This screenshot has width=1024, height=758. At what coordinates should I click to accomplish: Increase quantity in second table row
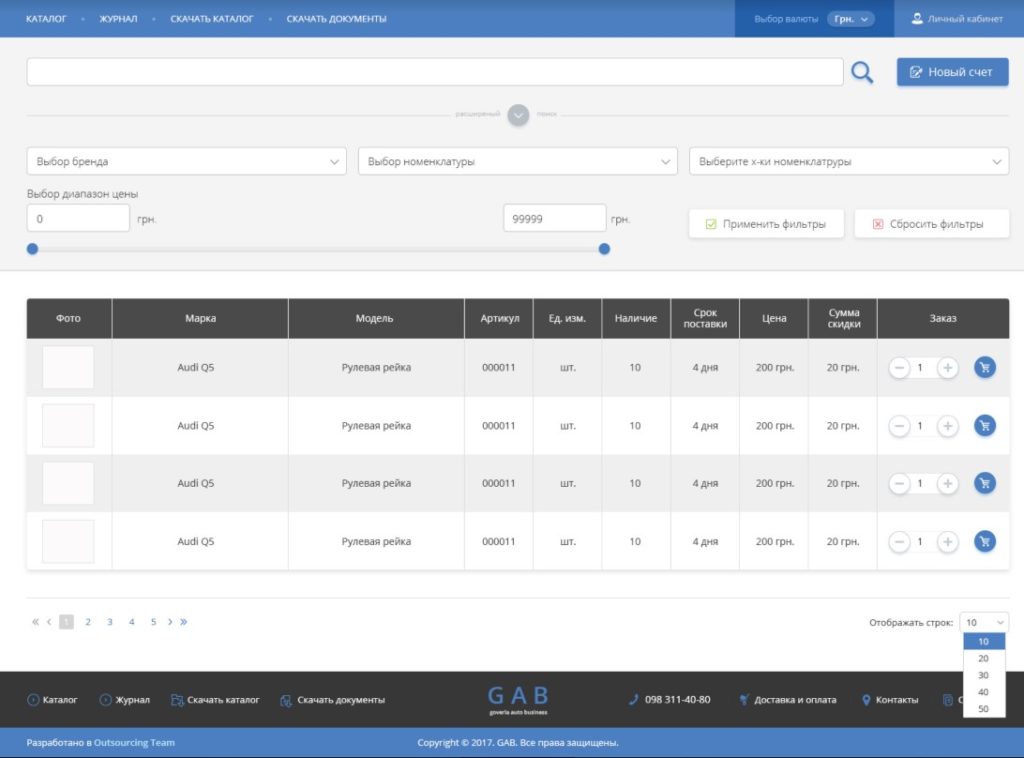(x=948, y=426)
